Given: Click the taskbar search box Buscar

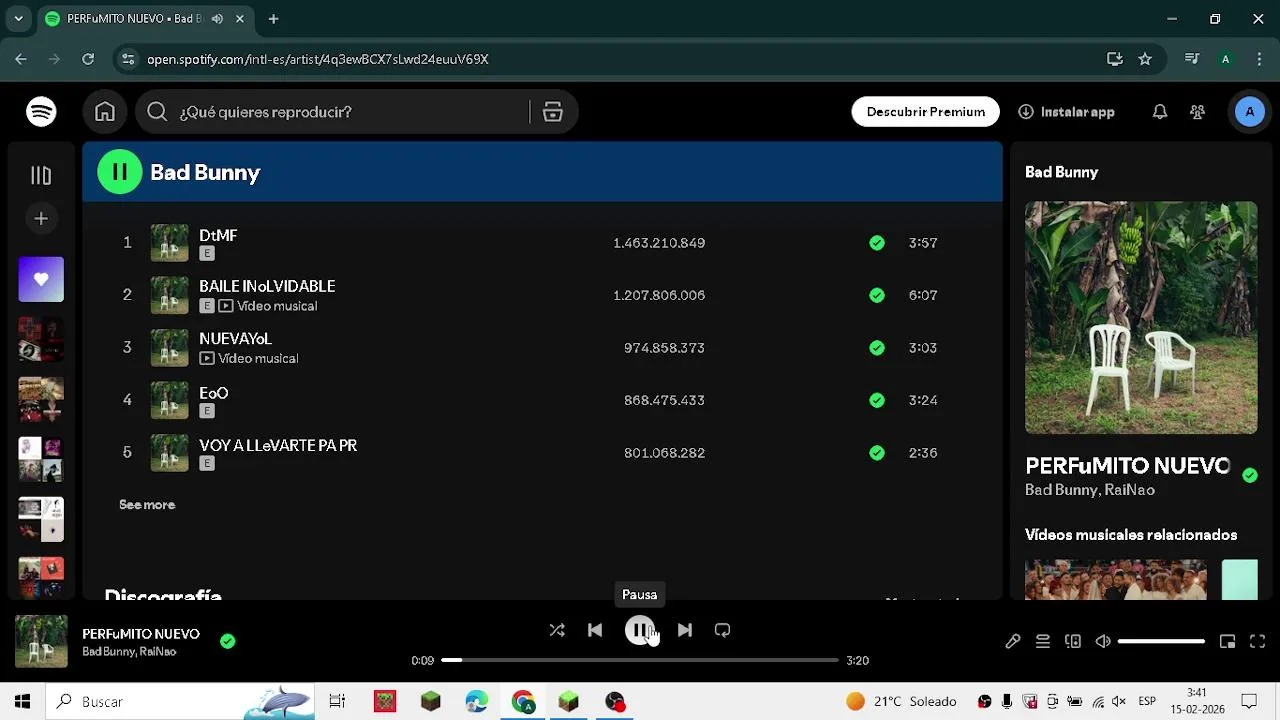Looking at the screenshot, I should 180,702.
